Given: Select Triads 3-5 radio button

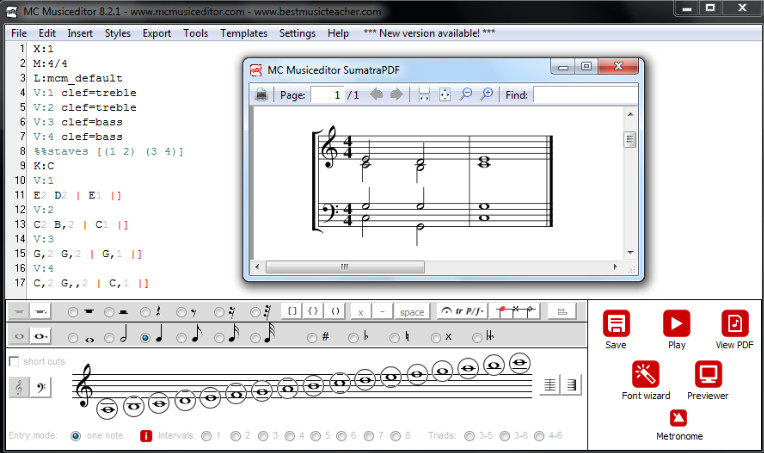Looking at the screenshot, I should 469,435.
